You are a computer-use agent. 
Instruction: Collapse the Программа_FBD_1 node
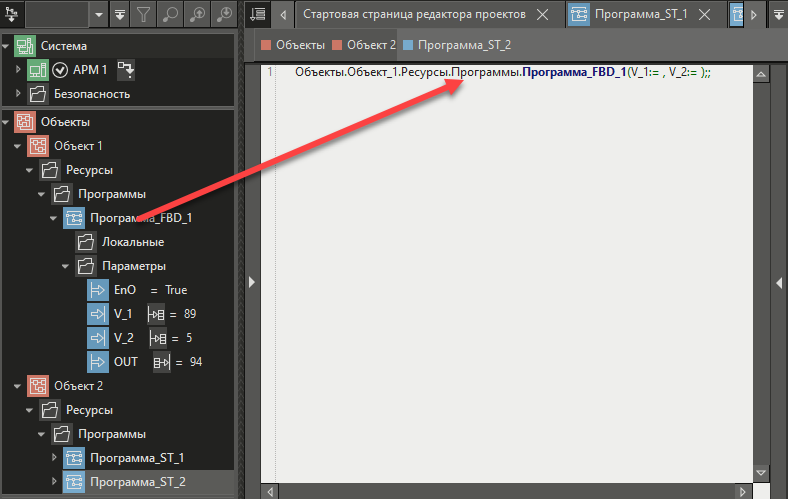[x=53, y=218]
